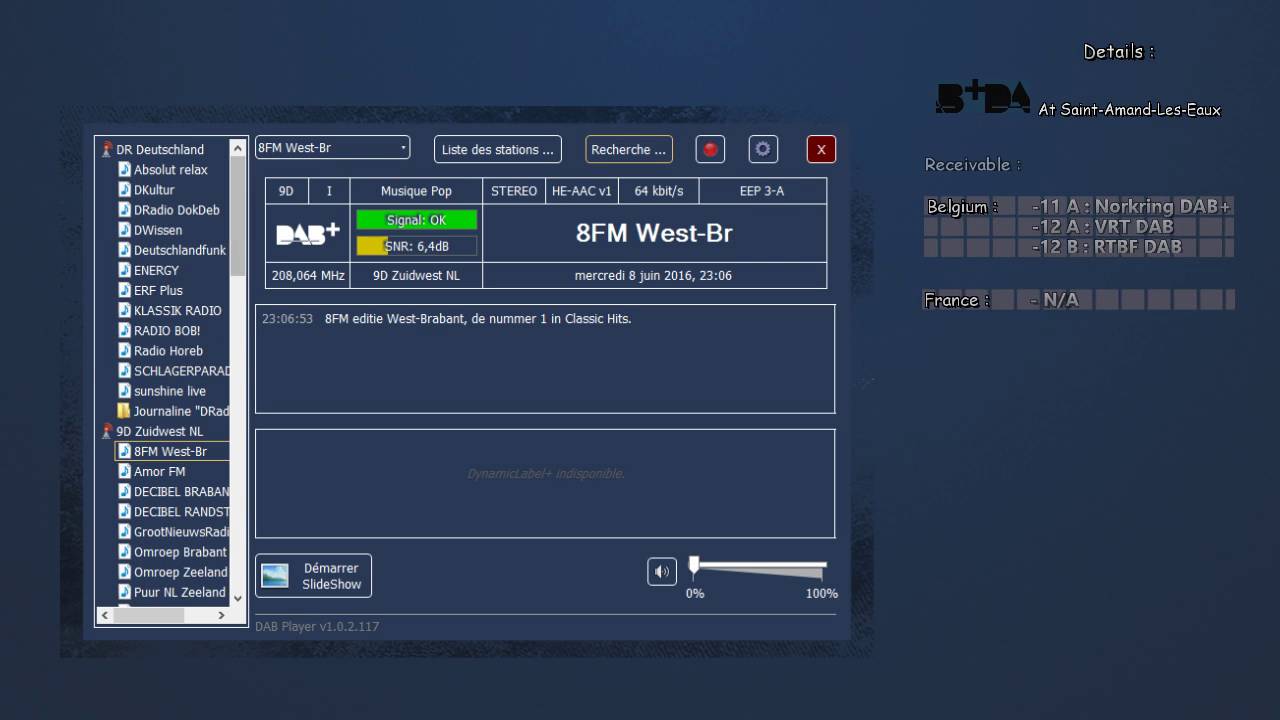The width and height of the screenshot is (1280, 720).
Task: Click the slideshow picture icon
Action: 275,576
